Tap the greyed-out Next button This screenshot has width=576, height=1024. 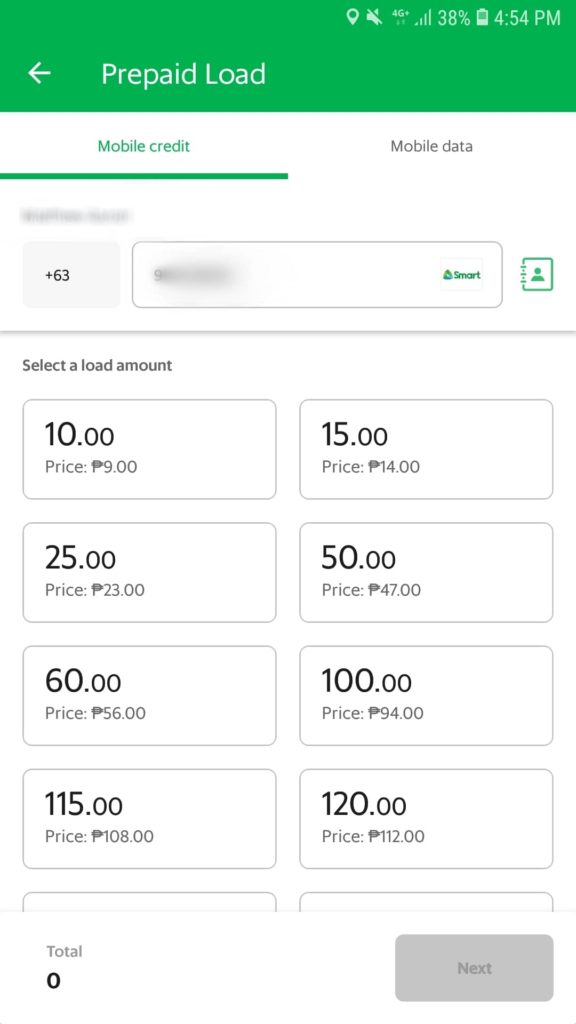[x=474, y=968]
